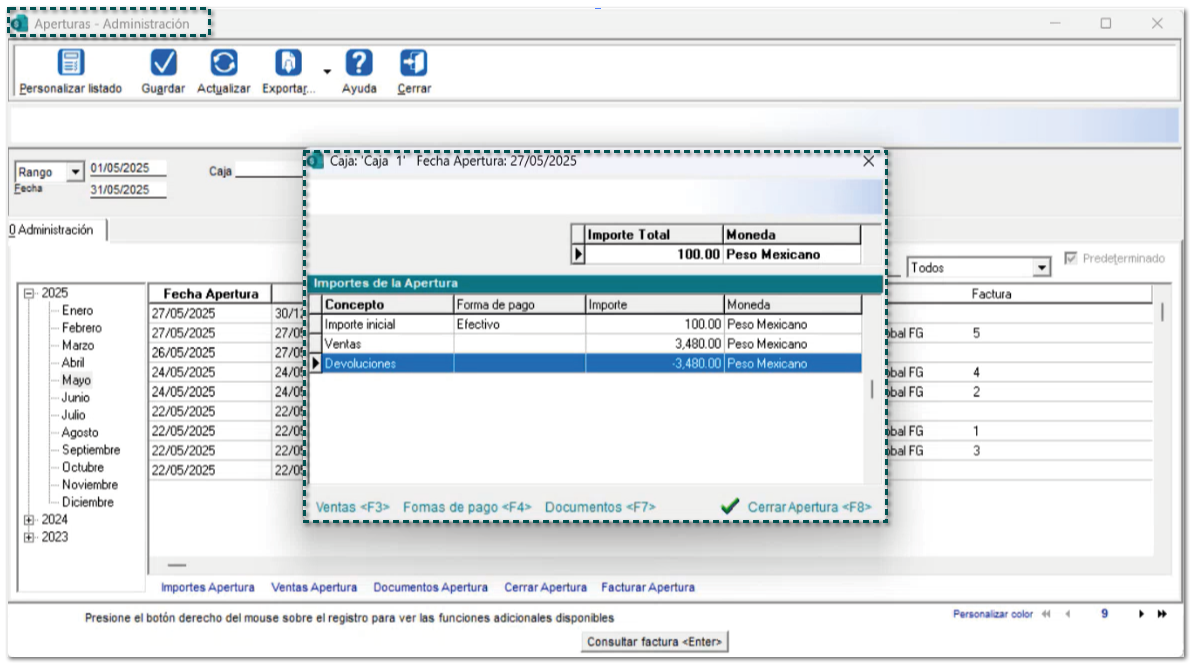Expand the 2024 tree node
Viewport: 1193px width, 666px height.
(29, 520)
